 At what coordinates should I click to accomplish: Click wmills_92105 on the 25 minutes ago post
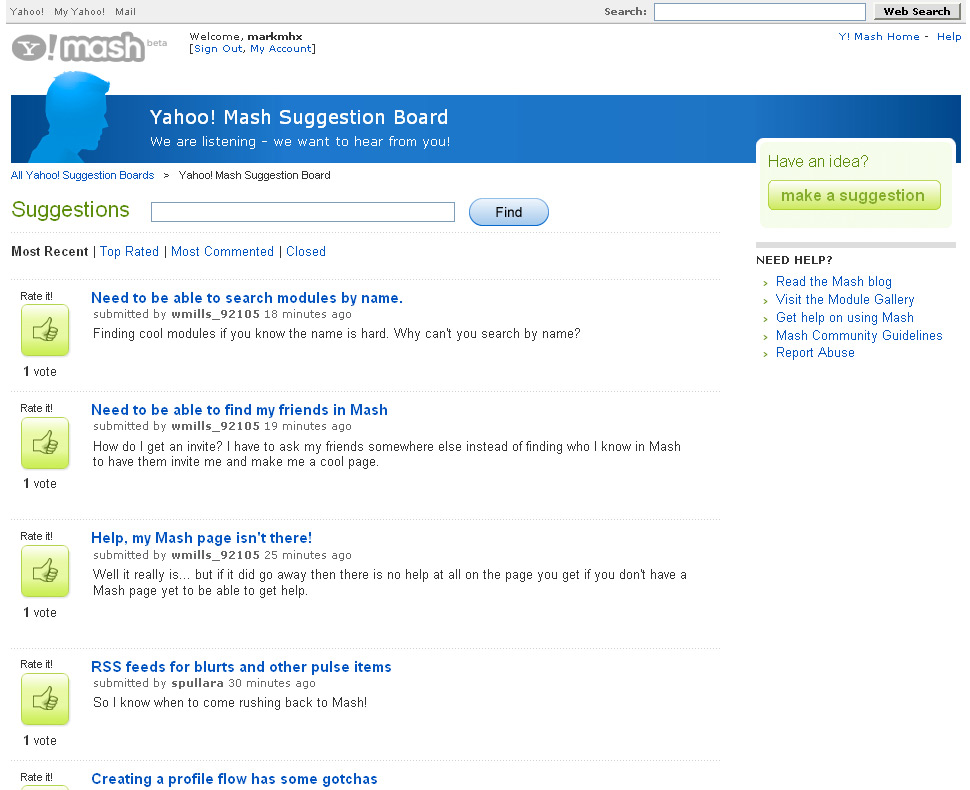pyautogui.click(x=215, y=555)
